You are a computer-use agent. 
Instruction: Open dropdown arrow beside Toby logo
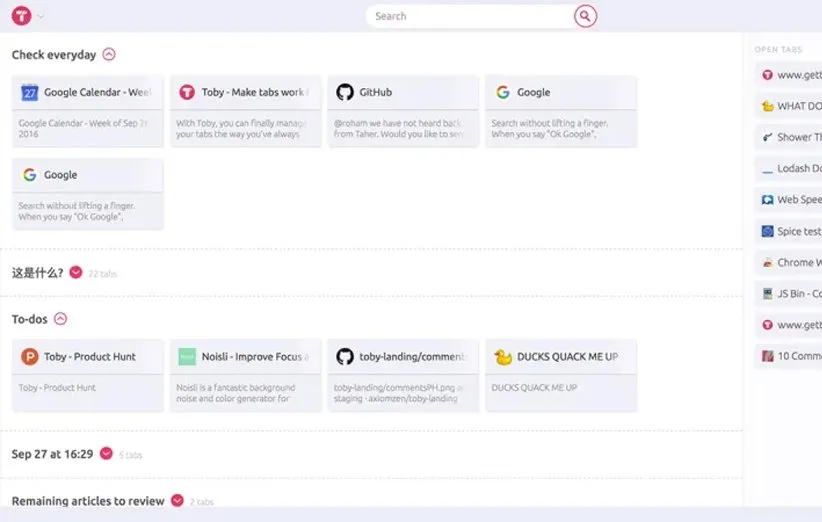(x=40, y=17)
